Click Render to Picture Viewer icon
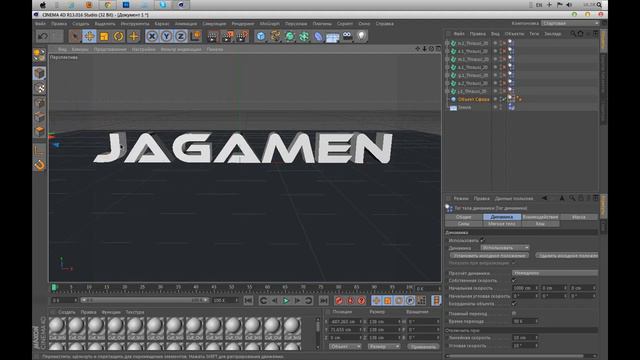The height and width of the screenshot is (360, 640). 228,36
